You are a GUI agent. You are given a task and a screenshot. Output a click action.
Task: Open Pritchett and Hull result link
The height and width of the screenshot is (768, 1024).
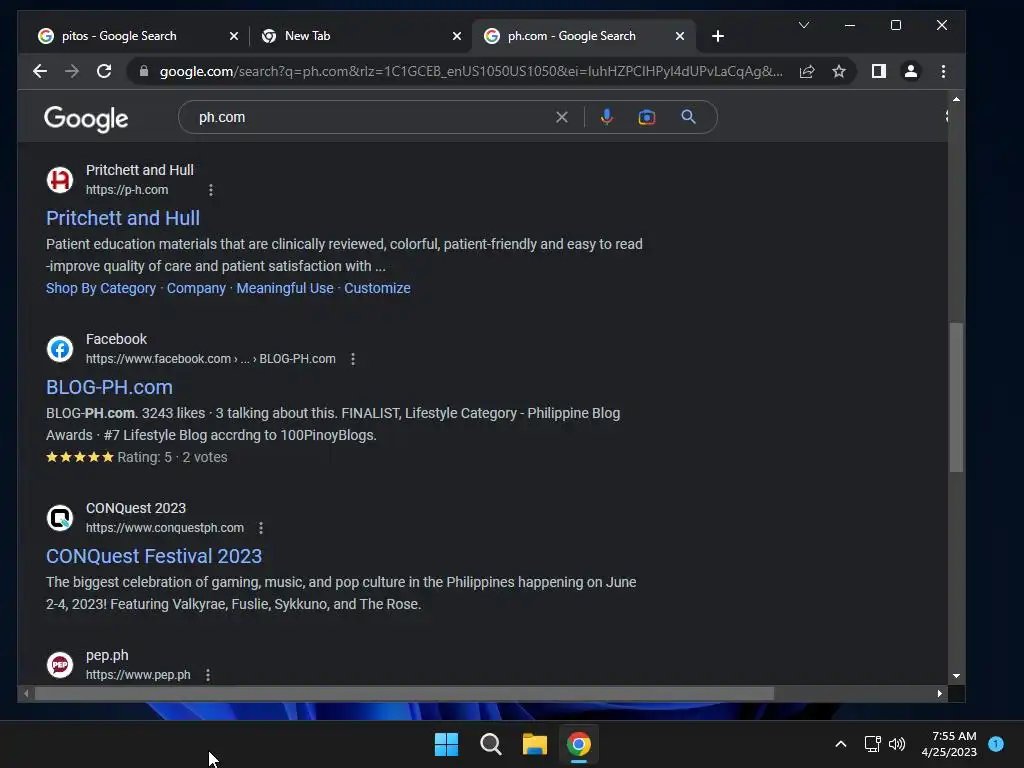pos(123,218)
